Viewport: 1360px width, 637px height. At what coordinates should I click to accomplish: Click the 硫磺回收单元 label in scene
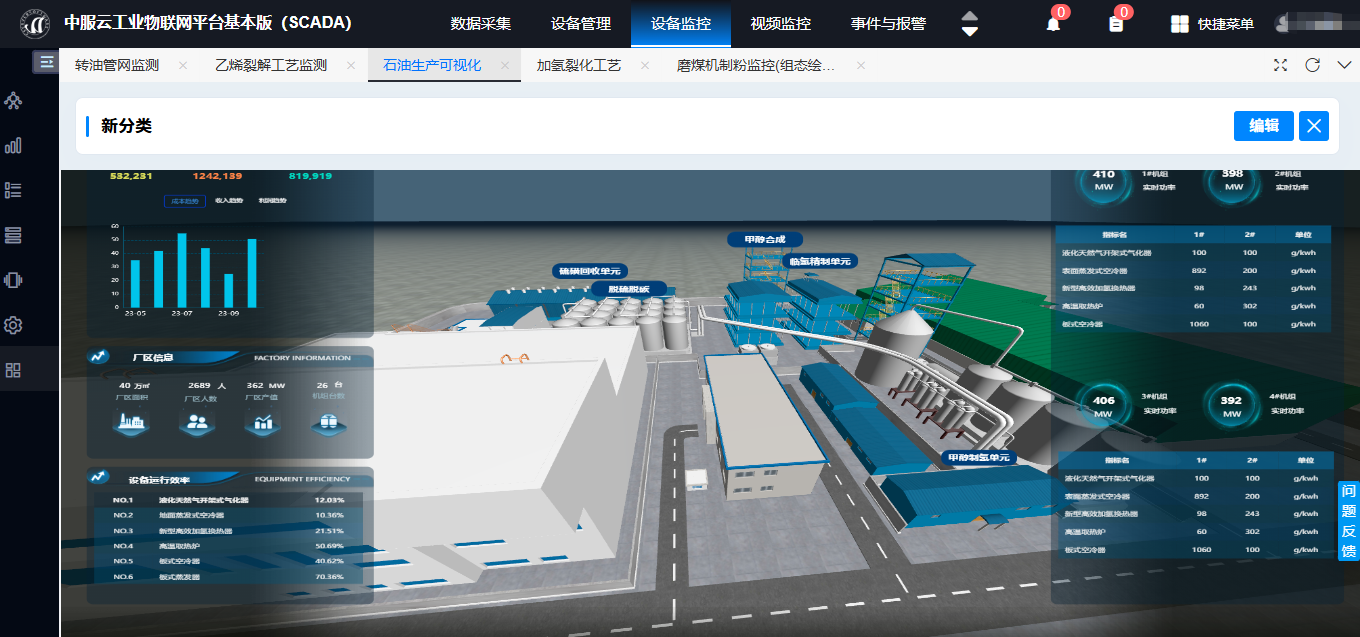coord(590,271)
